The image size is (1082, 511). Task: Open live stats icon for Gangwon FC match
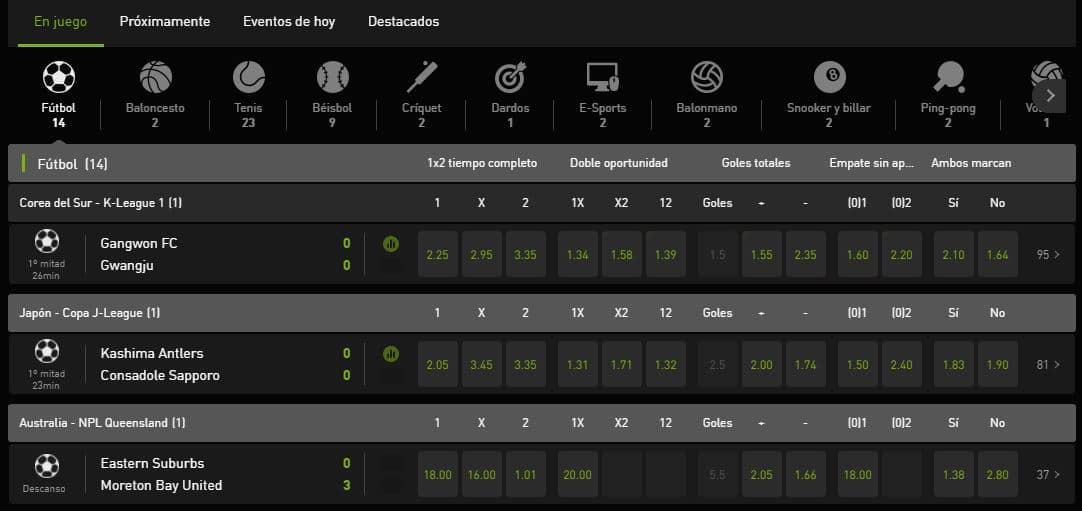tap(390, 243)
